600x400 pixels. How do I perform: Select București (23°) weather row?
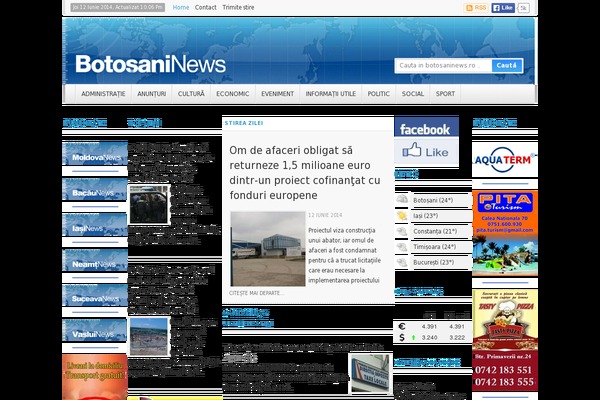coord(441,263)
